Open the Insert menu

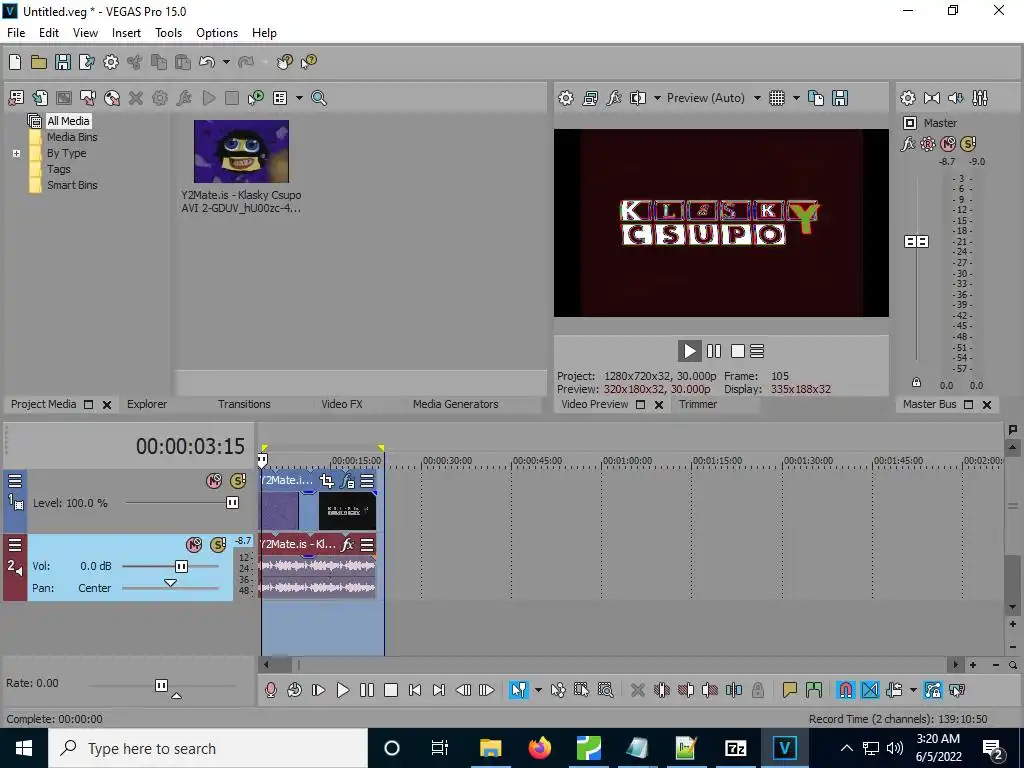click(x=126, y=33)
